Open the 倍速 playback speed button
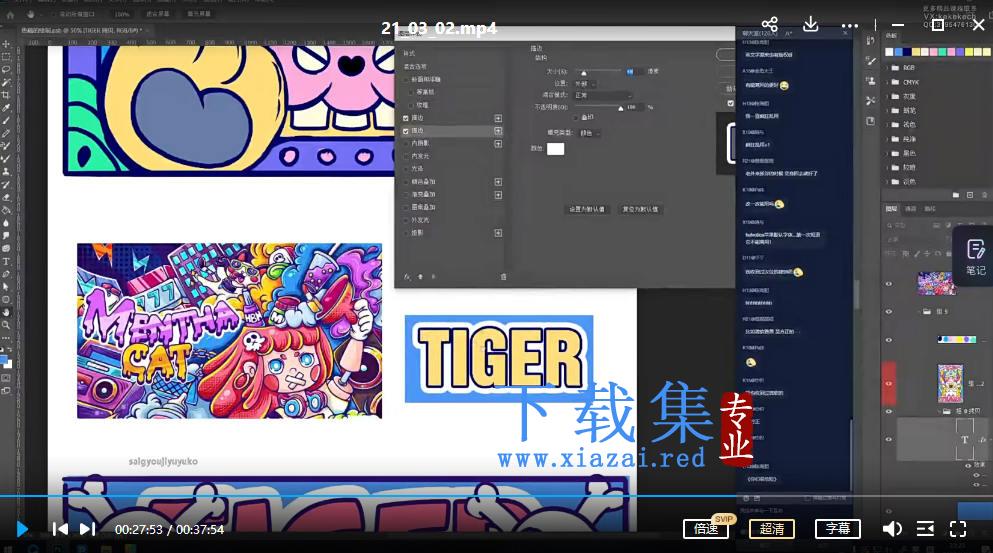The width and height of the screenshot is (993, 553). click(706, 529)
